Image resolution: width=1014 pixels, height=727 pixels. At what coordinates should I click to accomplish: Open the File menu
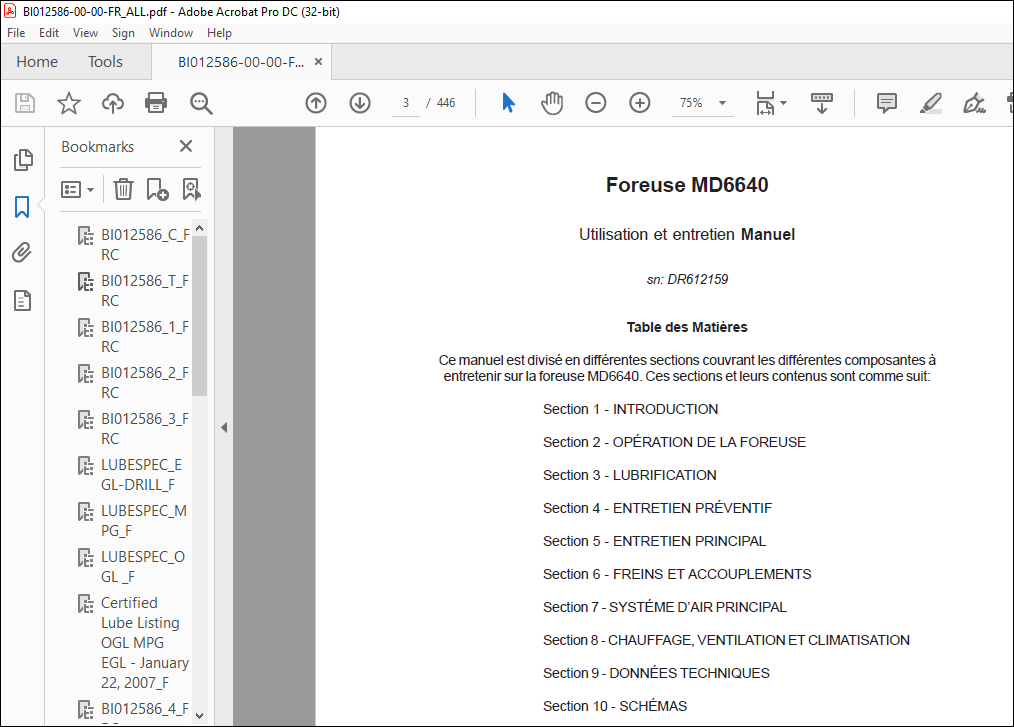(16, 33)
